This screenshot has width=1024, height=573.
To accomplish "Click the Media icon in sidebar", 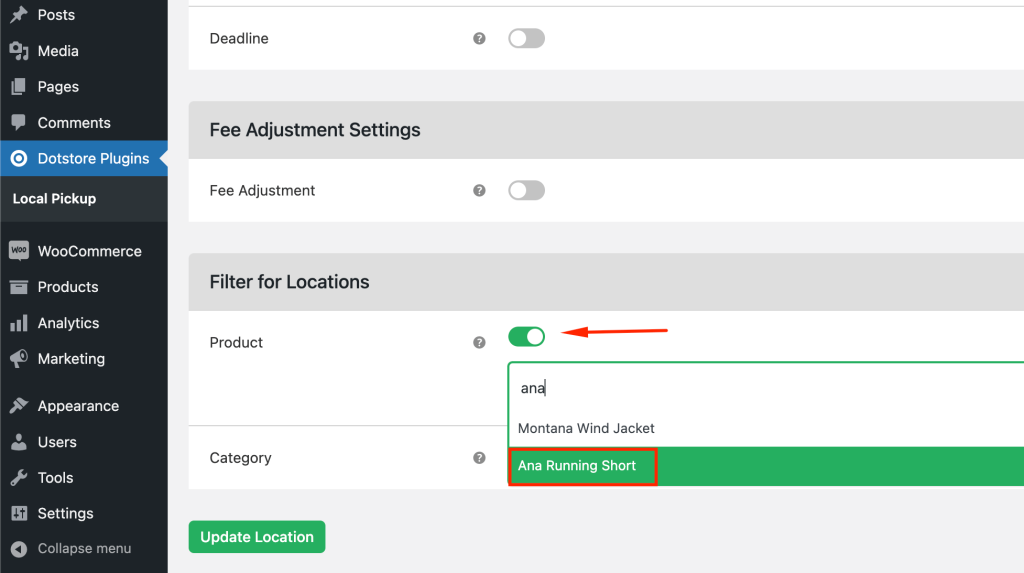I will pos(18,51).
